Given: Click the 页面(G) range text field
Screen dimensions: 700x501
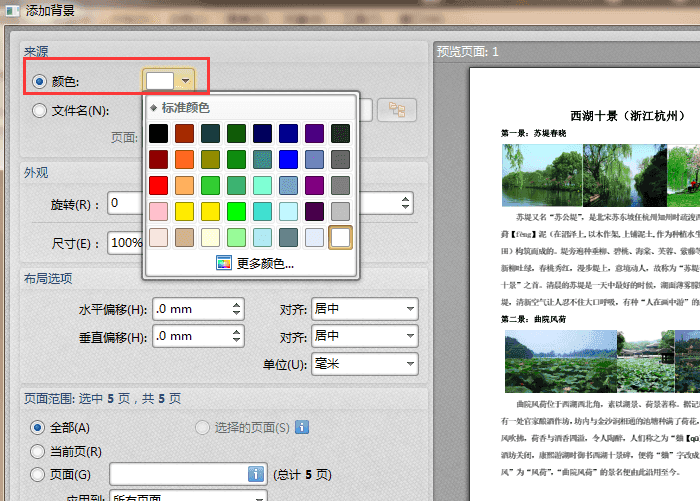Looking at the screenshot, I should tap(188, 474).
